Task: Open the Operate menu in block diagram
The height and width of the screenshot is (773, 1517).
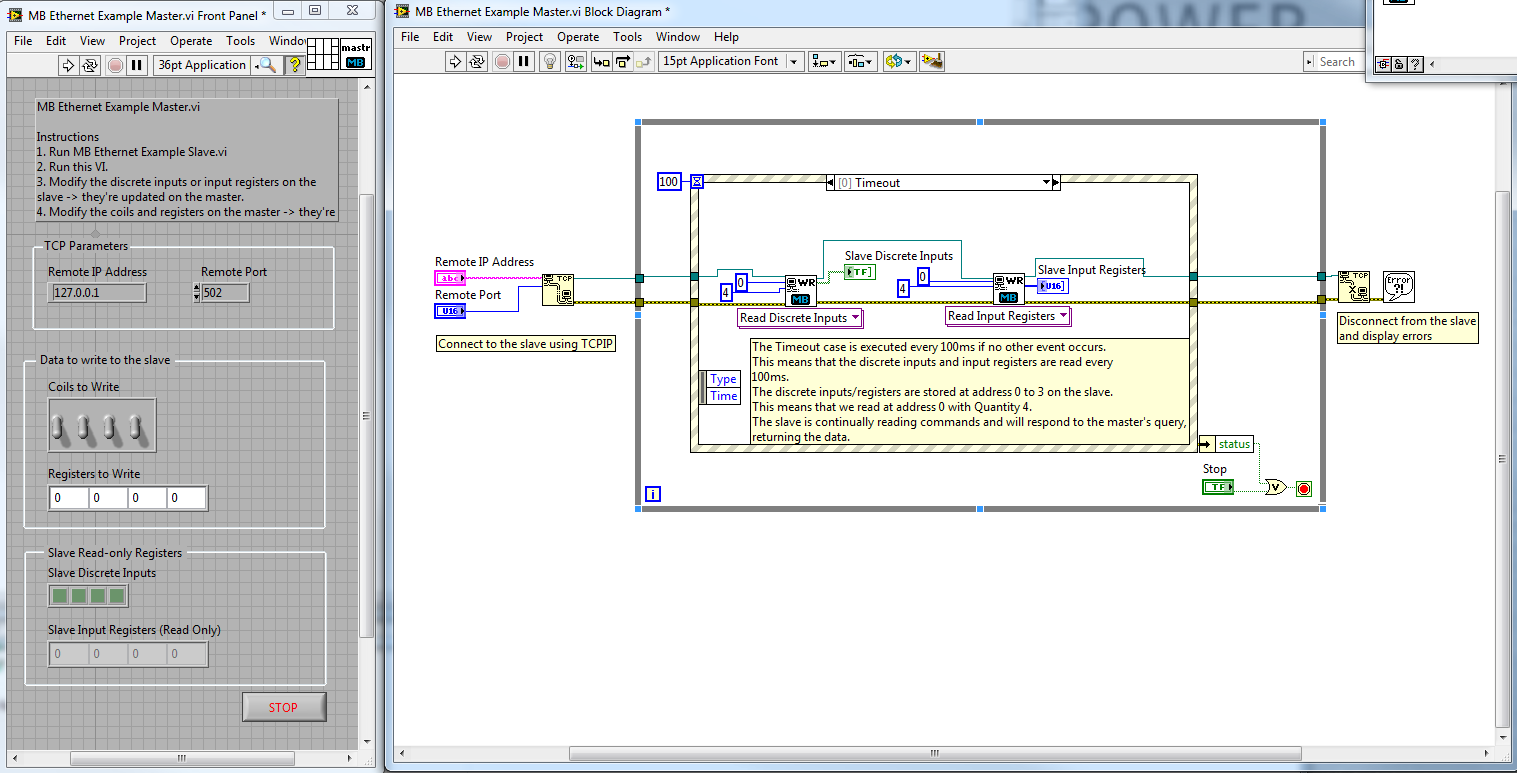Action: pos(578,37)
